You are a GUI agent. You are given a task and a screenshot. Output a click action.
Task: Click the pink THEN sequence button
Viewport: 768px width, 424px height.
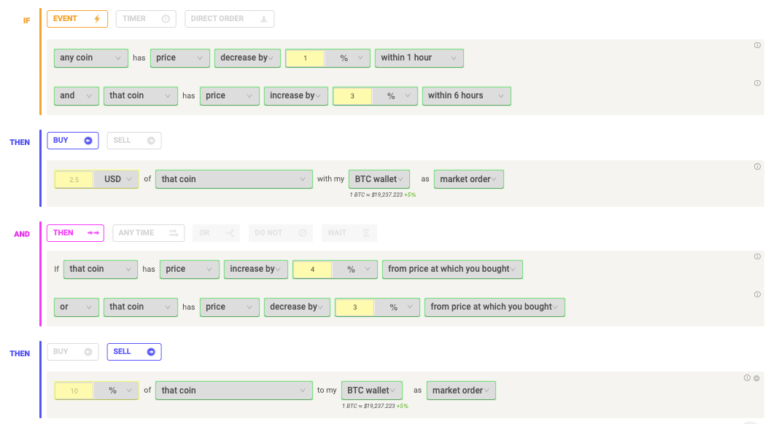pos(75,233)
